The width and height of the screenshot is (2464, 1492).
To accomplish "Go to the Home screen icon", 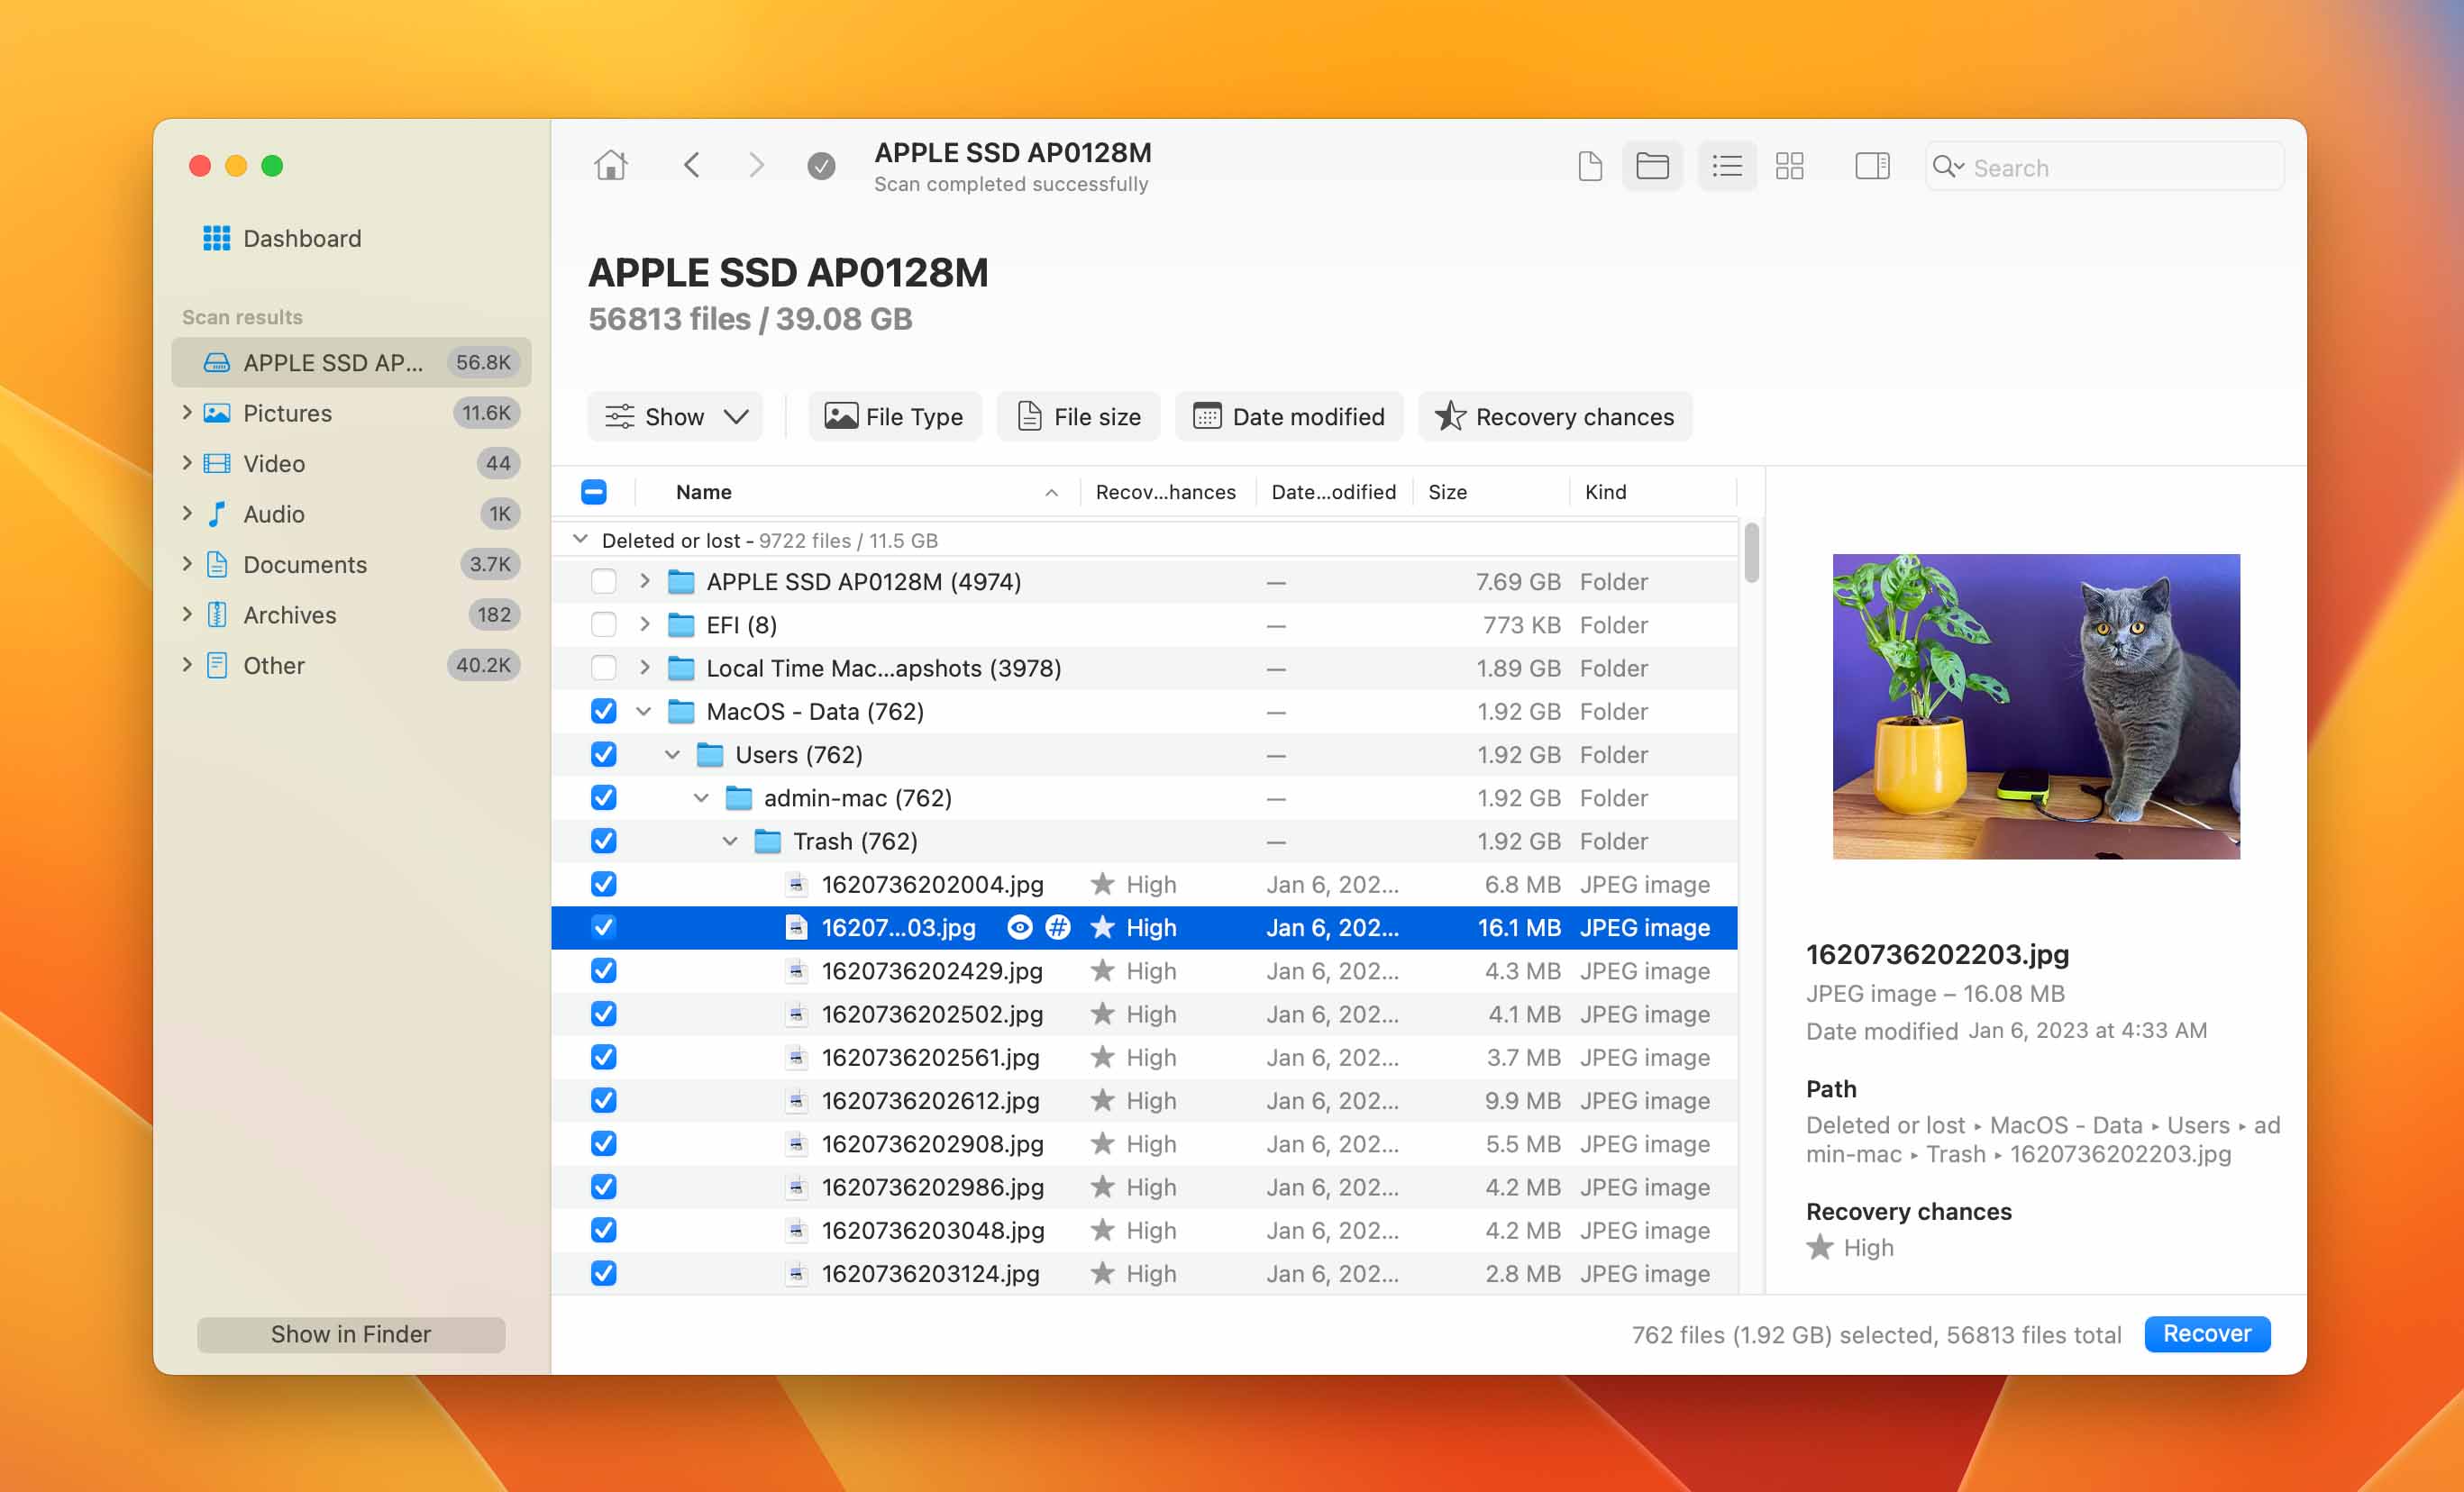I will click(610, 165).
